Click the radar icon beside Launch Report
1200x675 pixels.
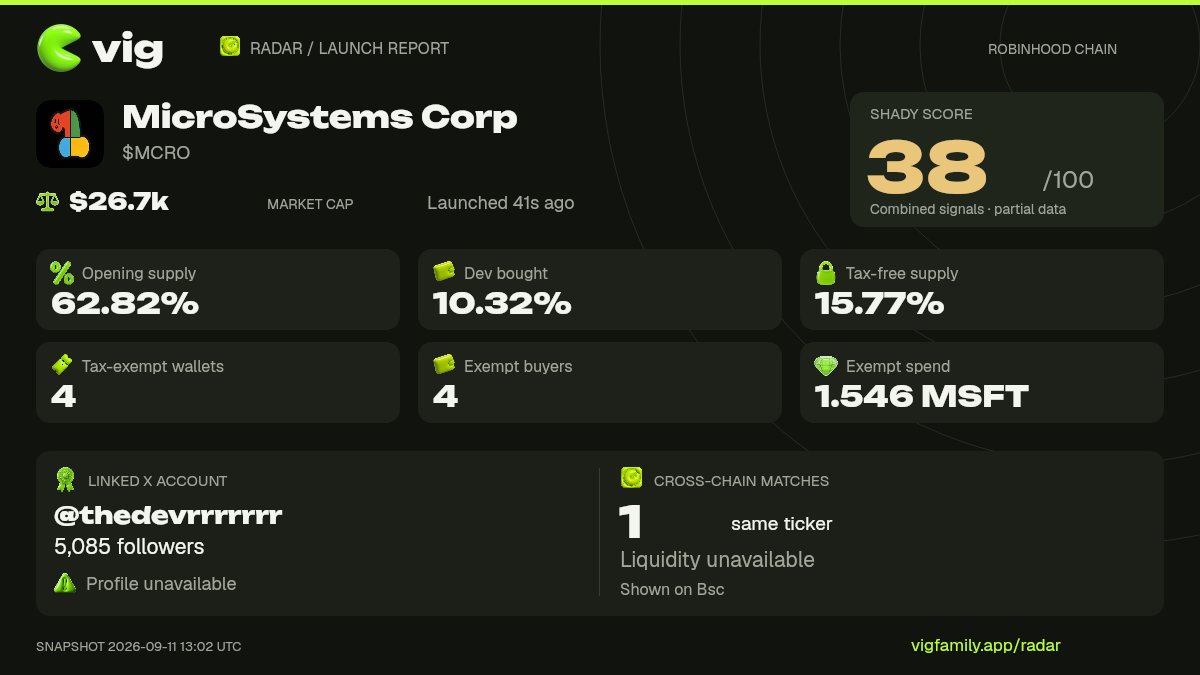click(230, 46)
